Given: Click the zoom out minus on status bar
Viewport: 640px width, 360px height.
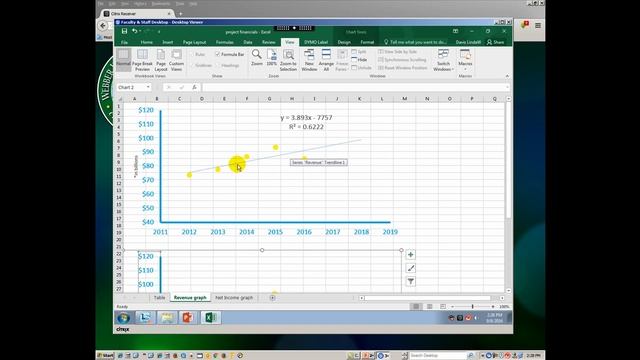Looking at the screenshot, I should point(452,306).
